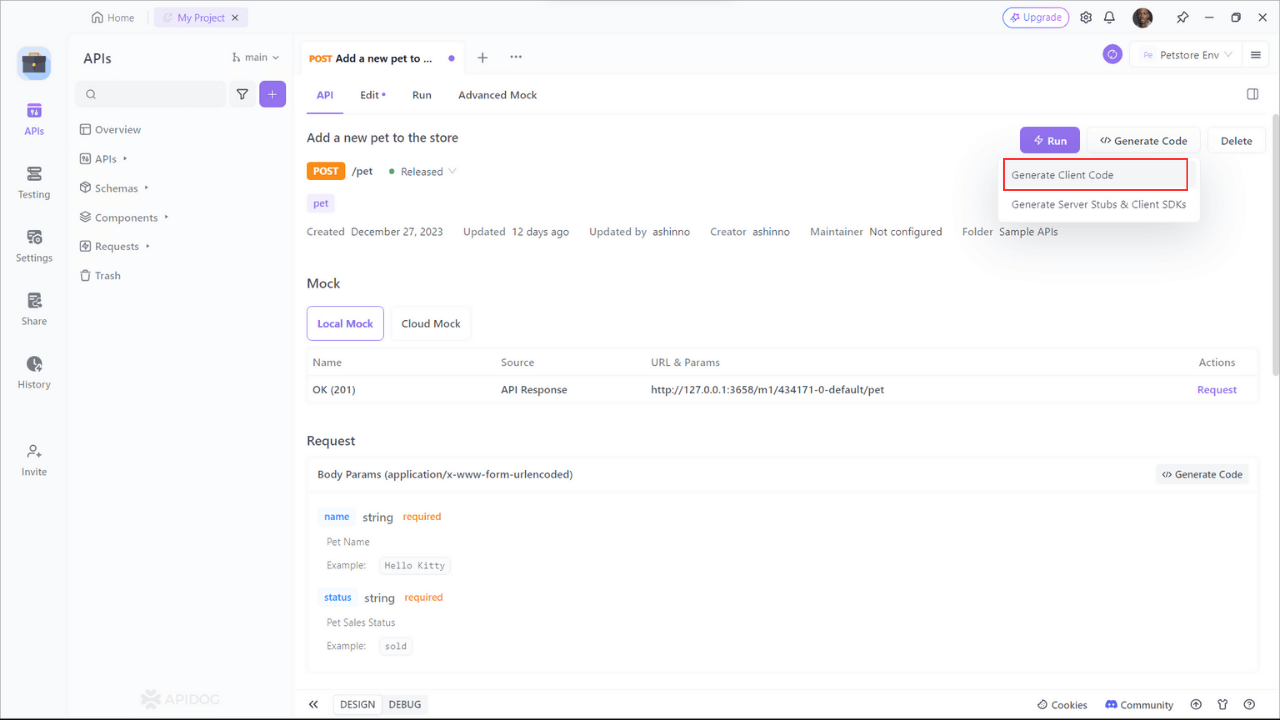Click the Hello Kitty example value

click(416, 566)
